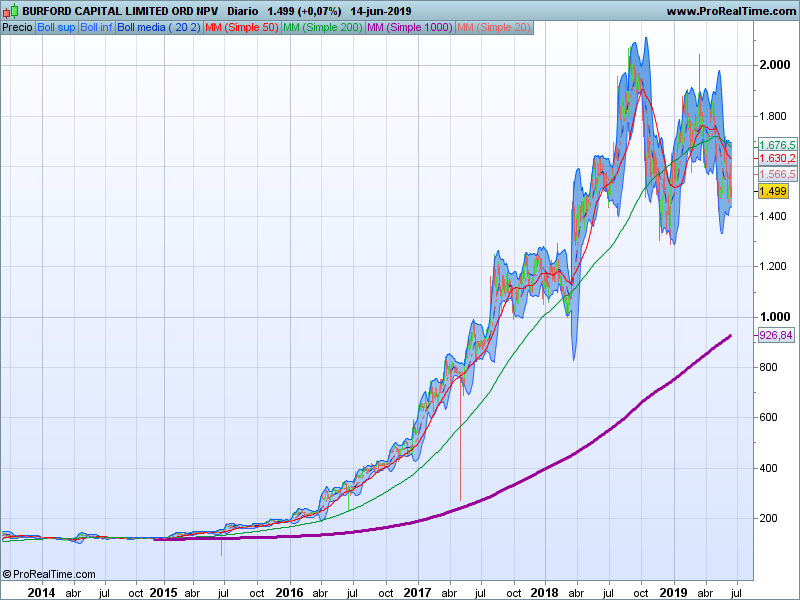Open the Boll media (20 2) indicator label
This screenshot has width=800, height=600.
click(x=159, y=28)
